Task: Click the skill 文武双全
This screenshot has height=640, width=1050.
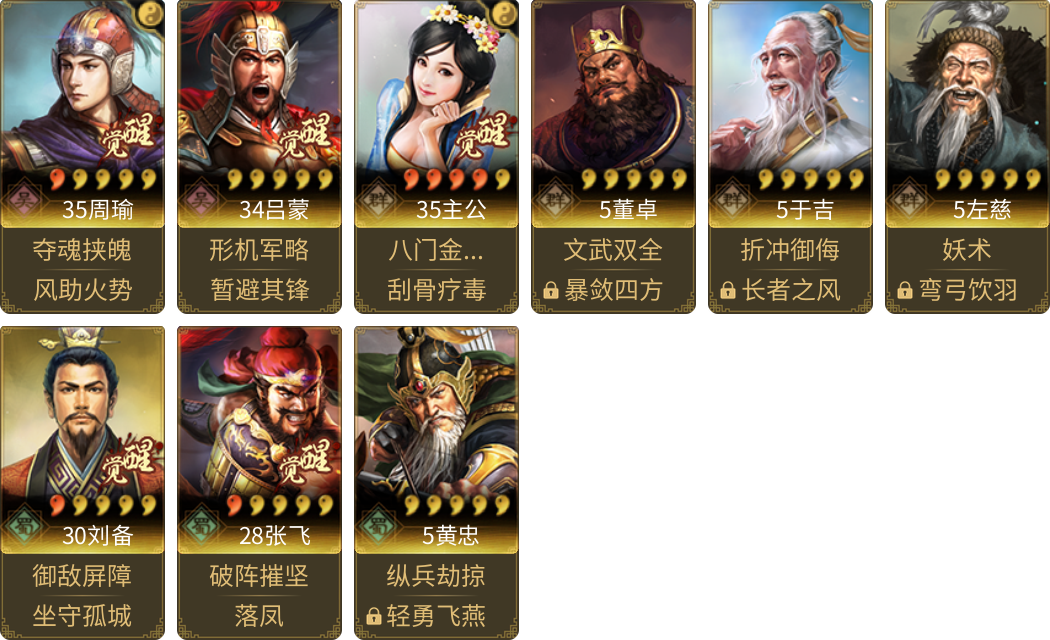Action: (x=613, y=250)
